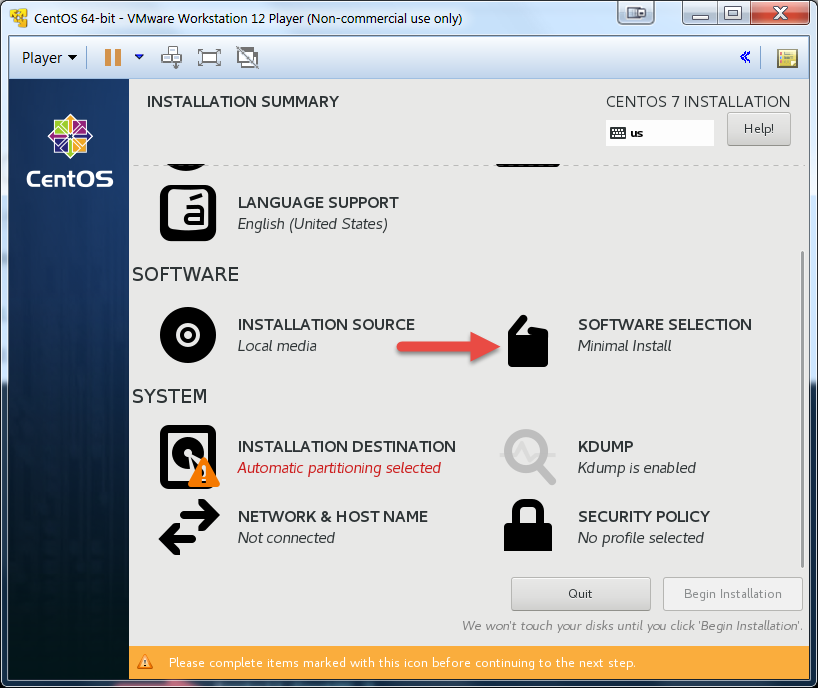This screenshot has height=688, width=818.
Task: Close the VMware Player window
Action: point(780,13)
